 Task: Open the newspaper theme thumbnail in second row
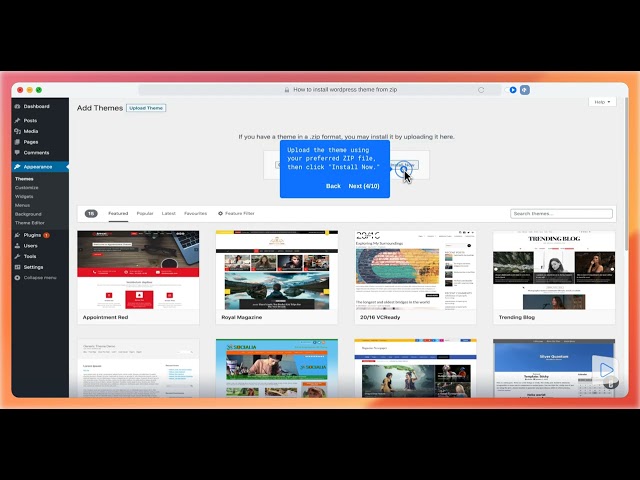415,368
